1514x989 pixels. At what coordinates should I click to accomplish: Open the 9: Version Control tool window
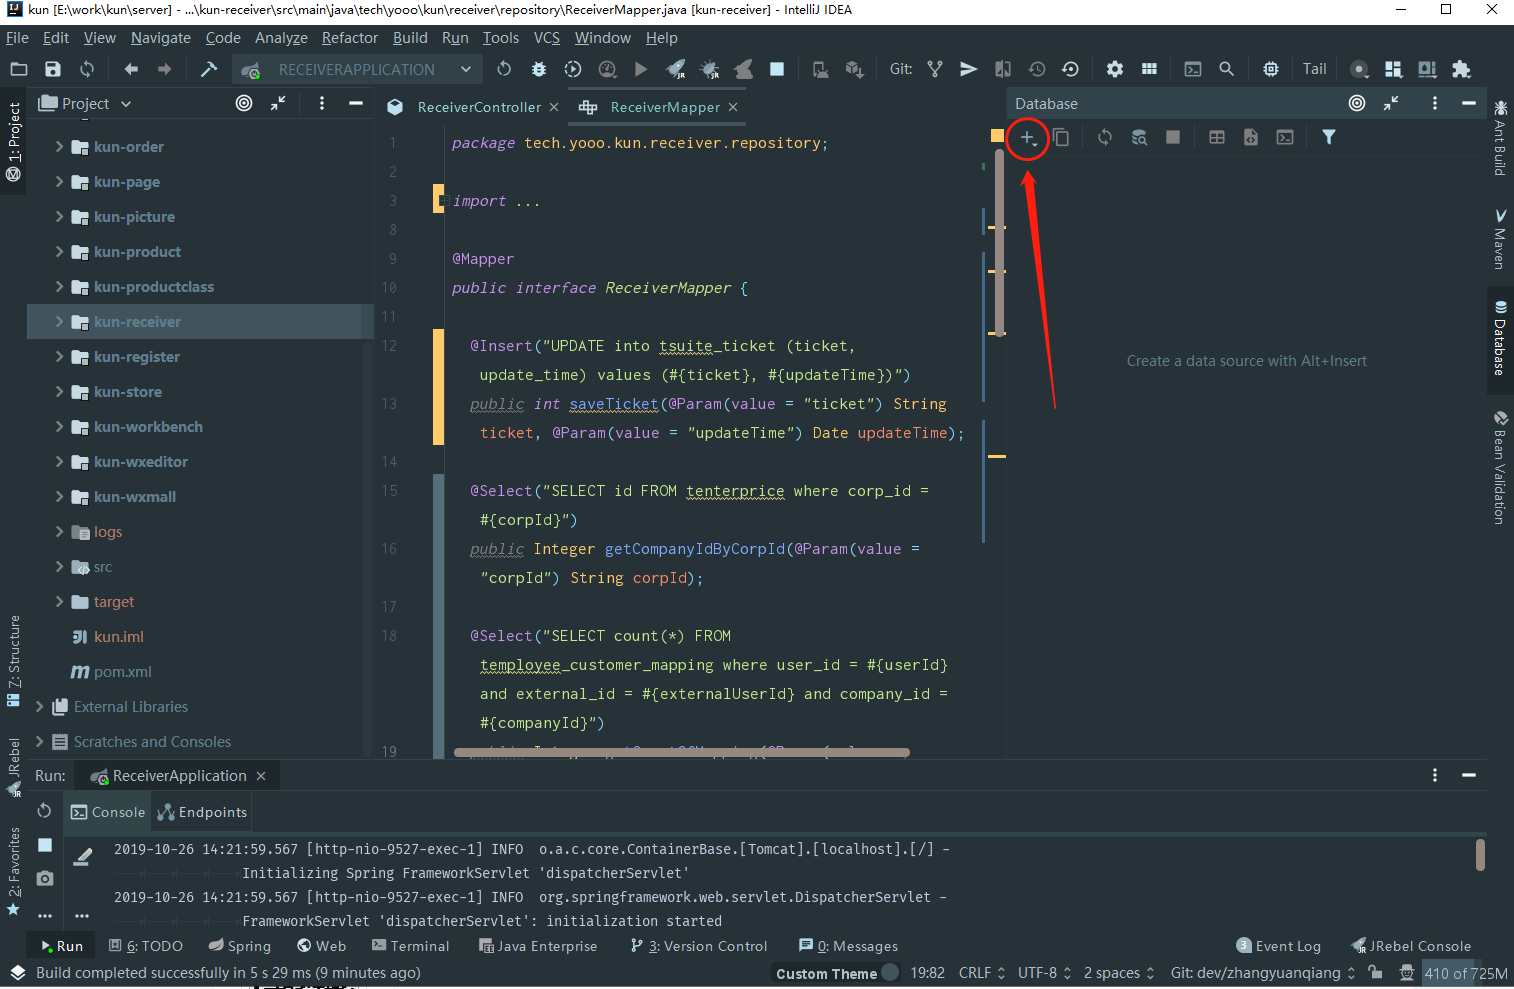[x=699, y=946]
